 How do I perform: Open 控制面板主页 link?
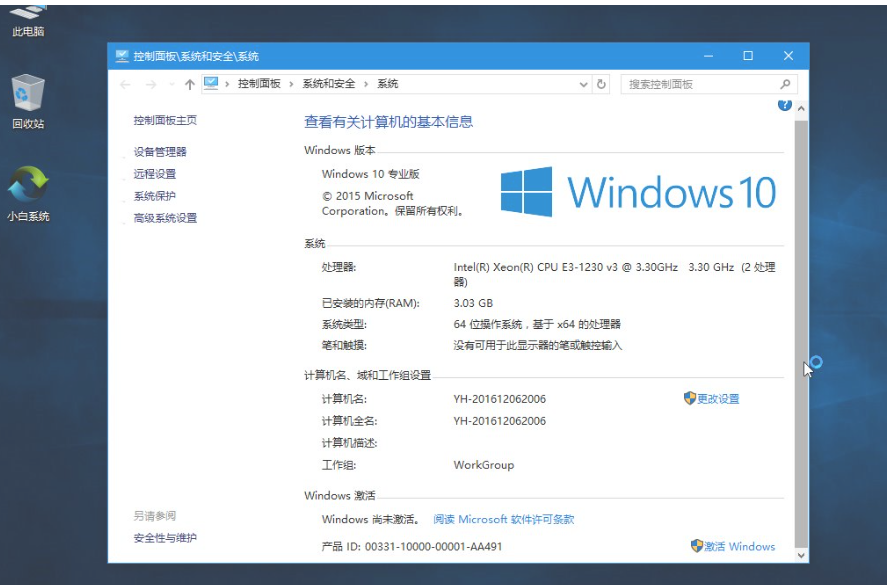coord(165,120)
